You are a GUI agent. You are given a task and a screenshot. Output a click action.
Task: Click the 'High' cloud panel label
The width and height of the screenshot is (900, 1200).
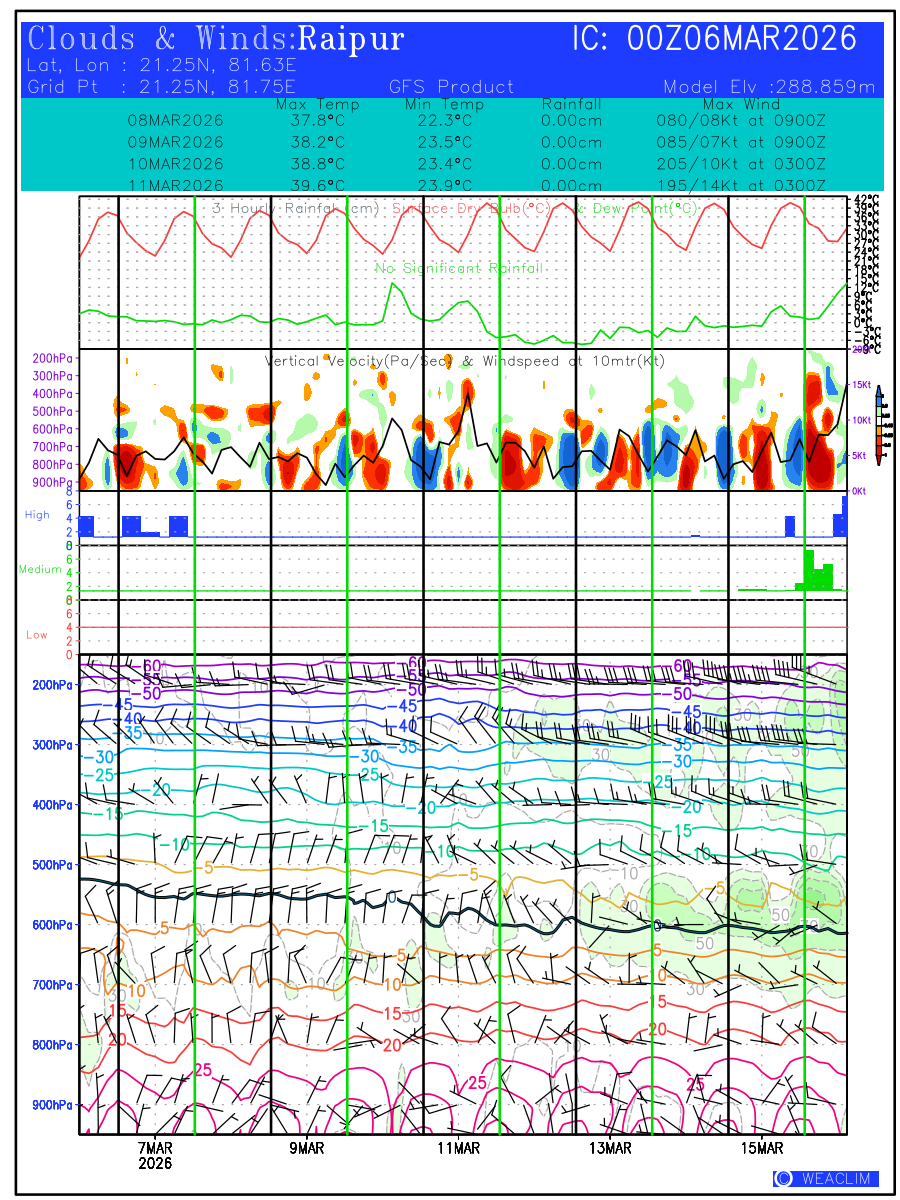tap(37, 514)
